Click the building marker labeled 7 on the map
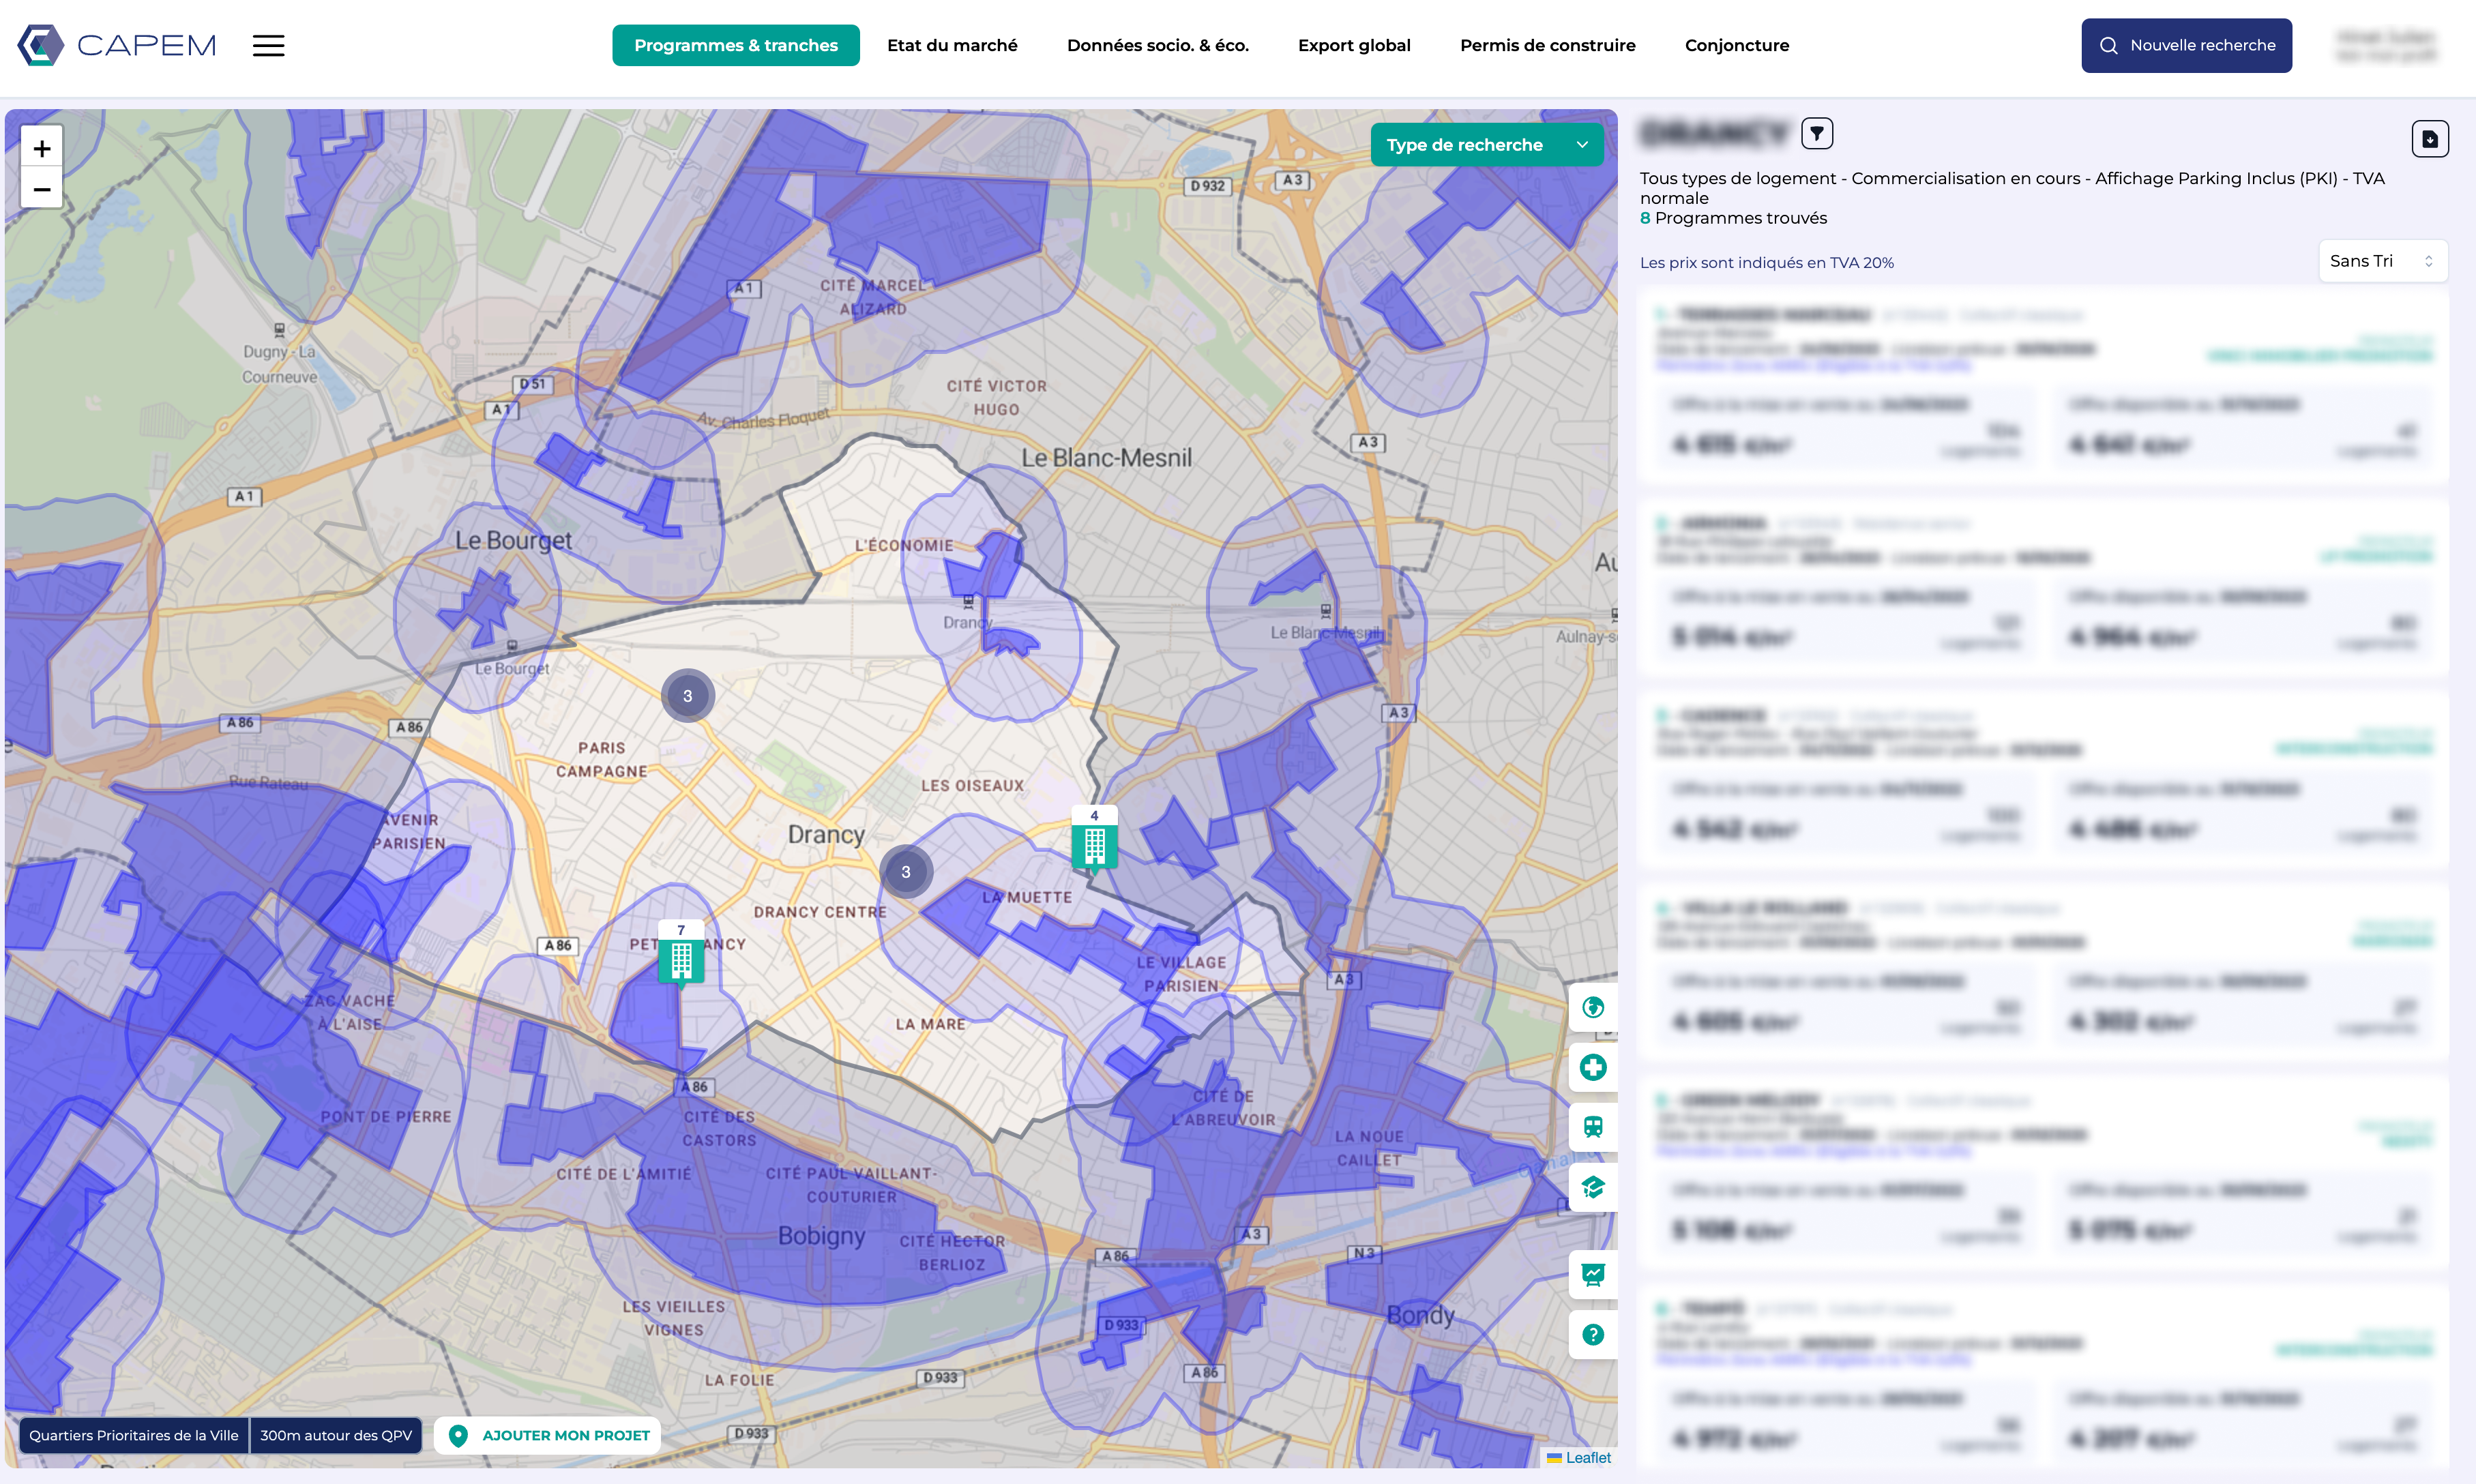The width and height of the screenshot is (2476, 1484). pos(681,958)
